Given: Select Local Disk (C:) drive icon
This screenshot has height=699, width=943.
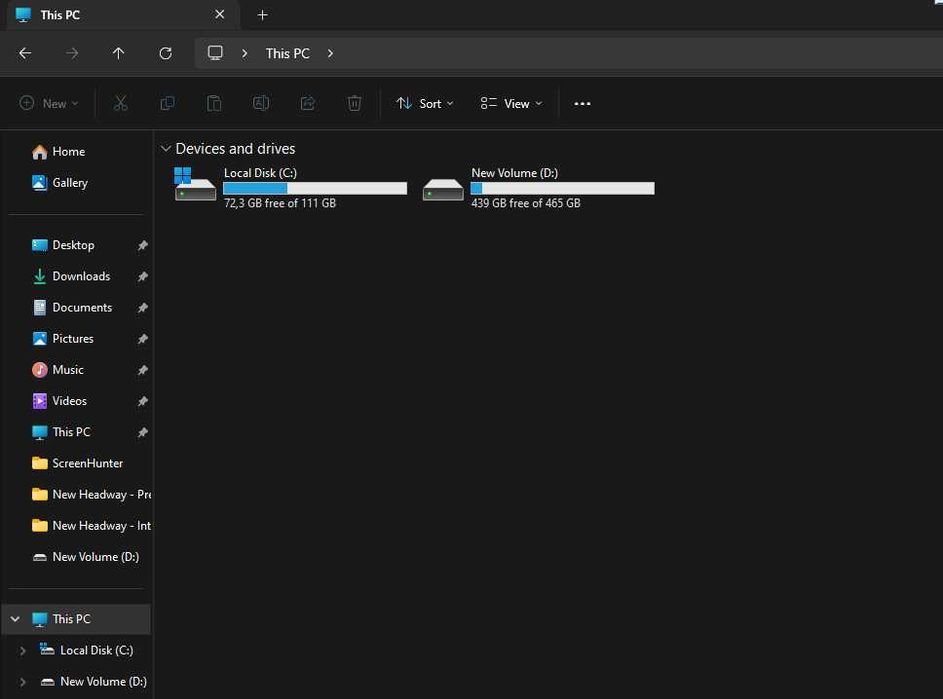Looking at the screenshot, I should coord(194,185).
